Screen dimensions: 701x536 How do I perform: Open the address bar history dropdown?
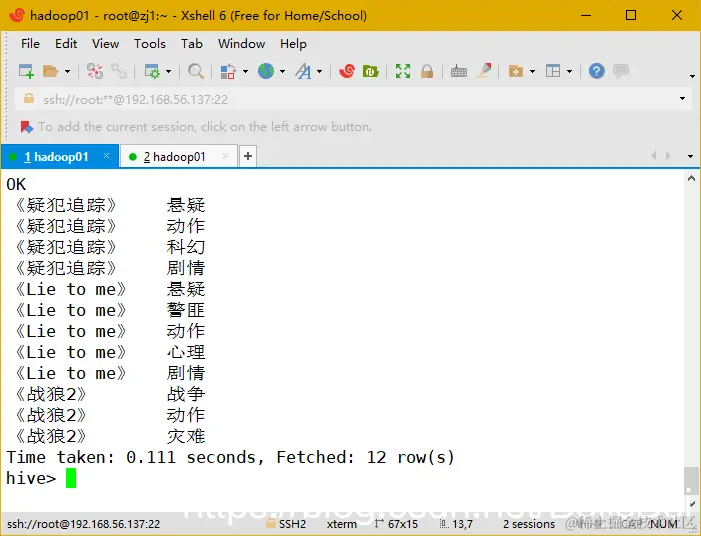coord(682,99)
